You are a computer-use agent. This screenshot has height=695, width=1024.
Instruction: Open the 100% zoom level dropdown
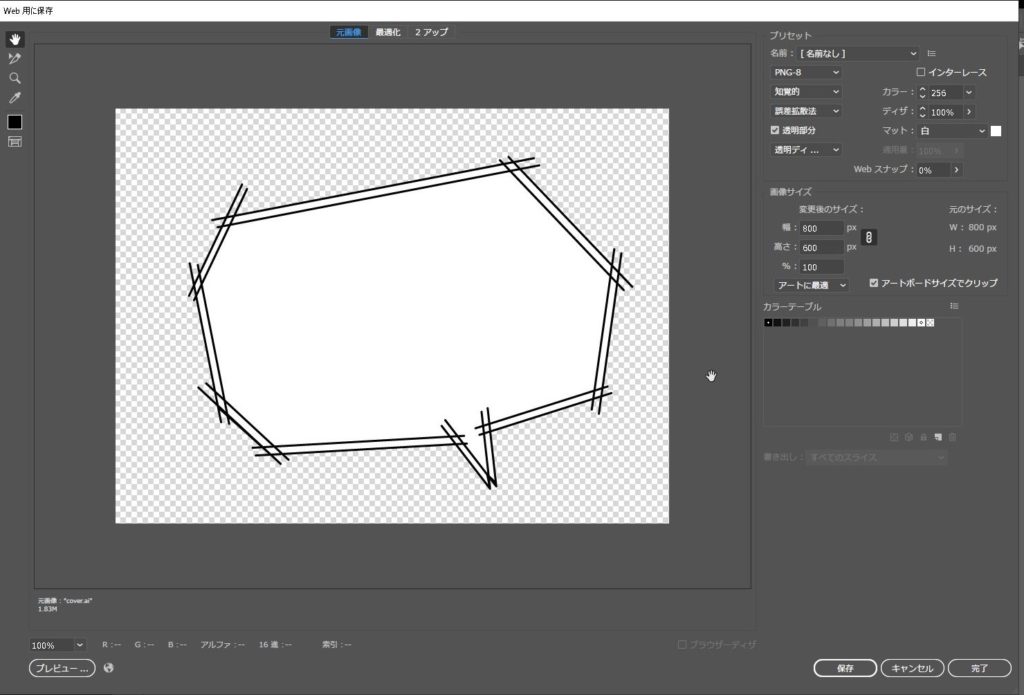click(79, 645)
